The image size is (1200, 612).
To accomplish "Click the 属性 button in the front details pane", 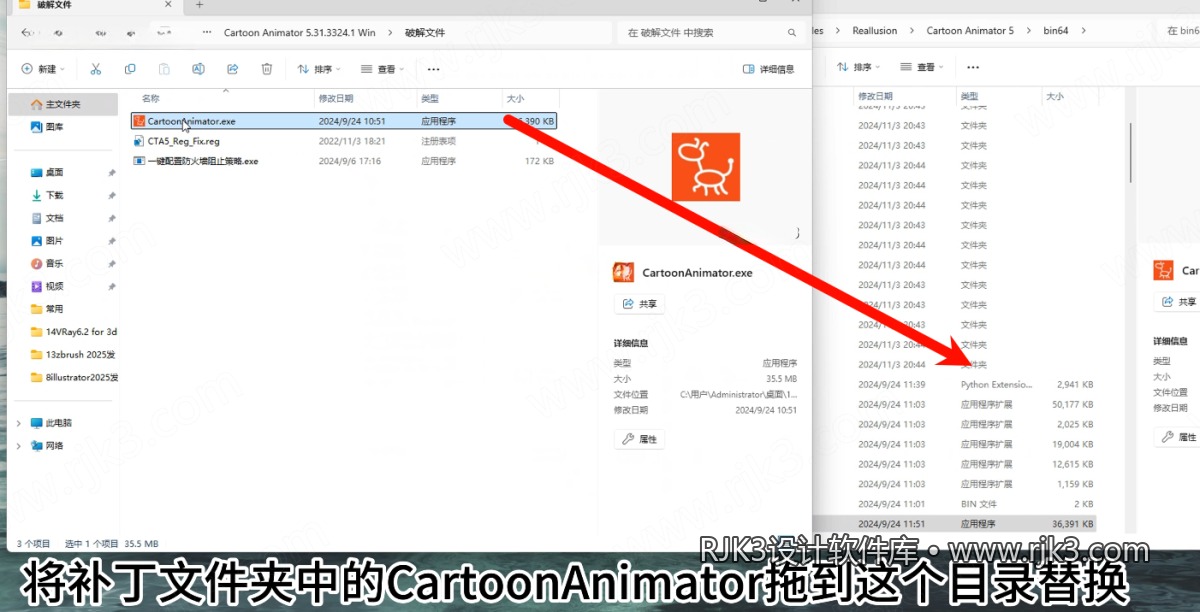I will pyautogui.click(x=640, y=439).
